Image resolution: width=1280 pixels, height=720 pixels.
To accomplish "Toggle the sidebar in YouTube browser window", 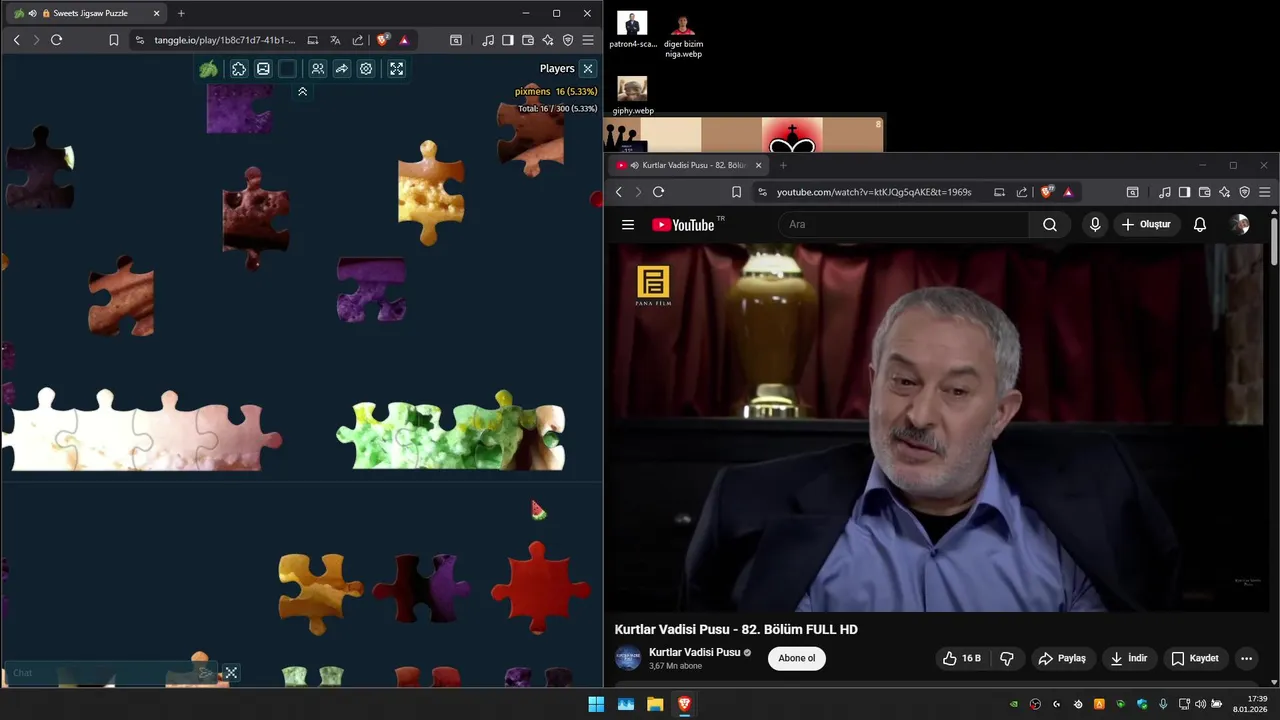I will (1184, 192).
